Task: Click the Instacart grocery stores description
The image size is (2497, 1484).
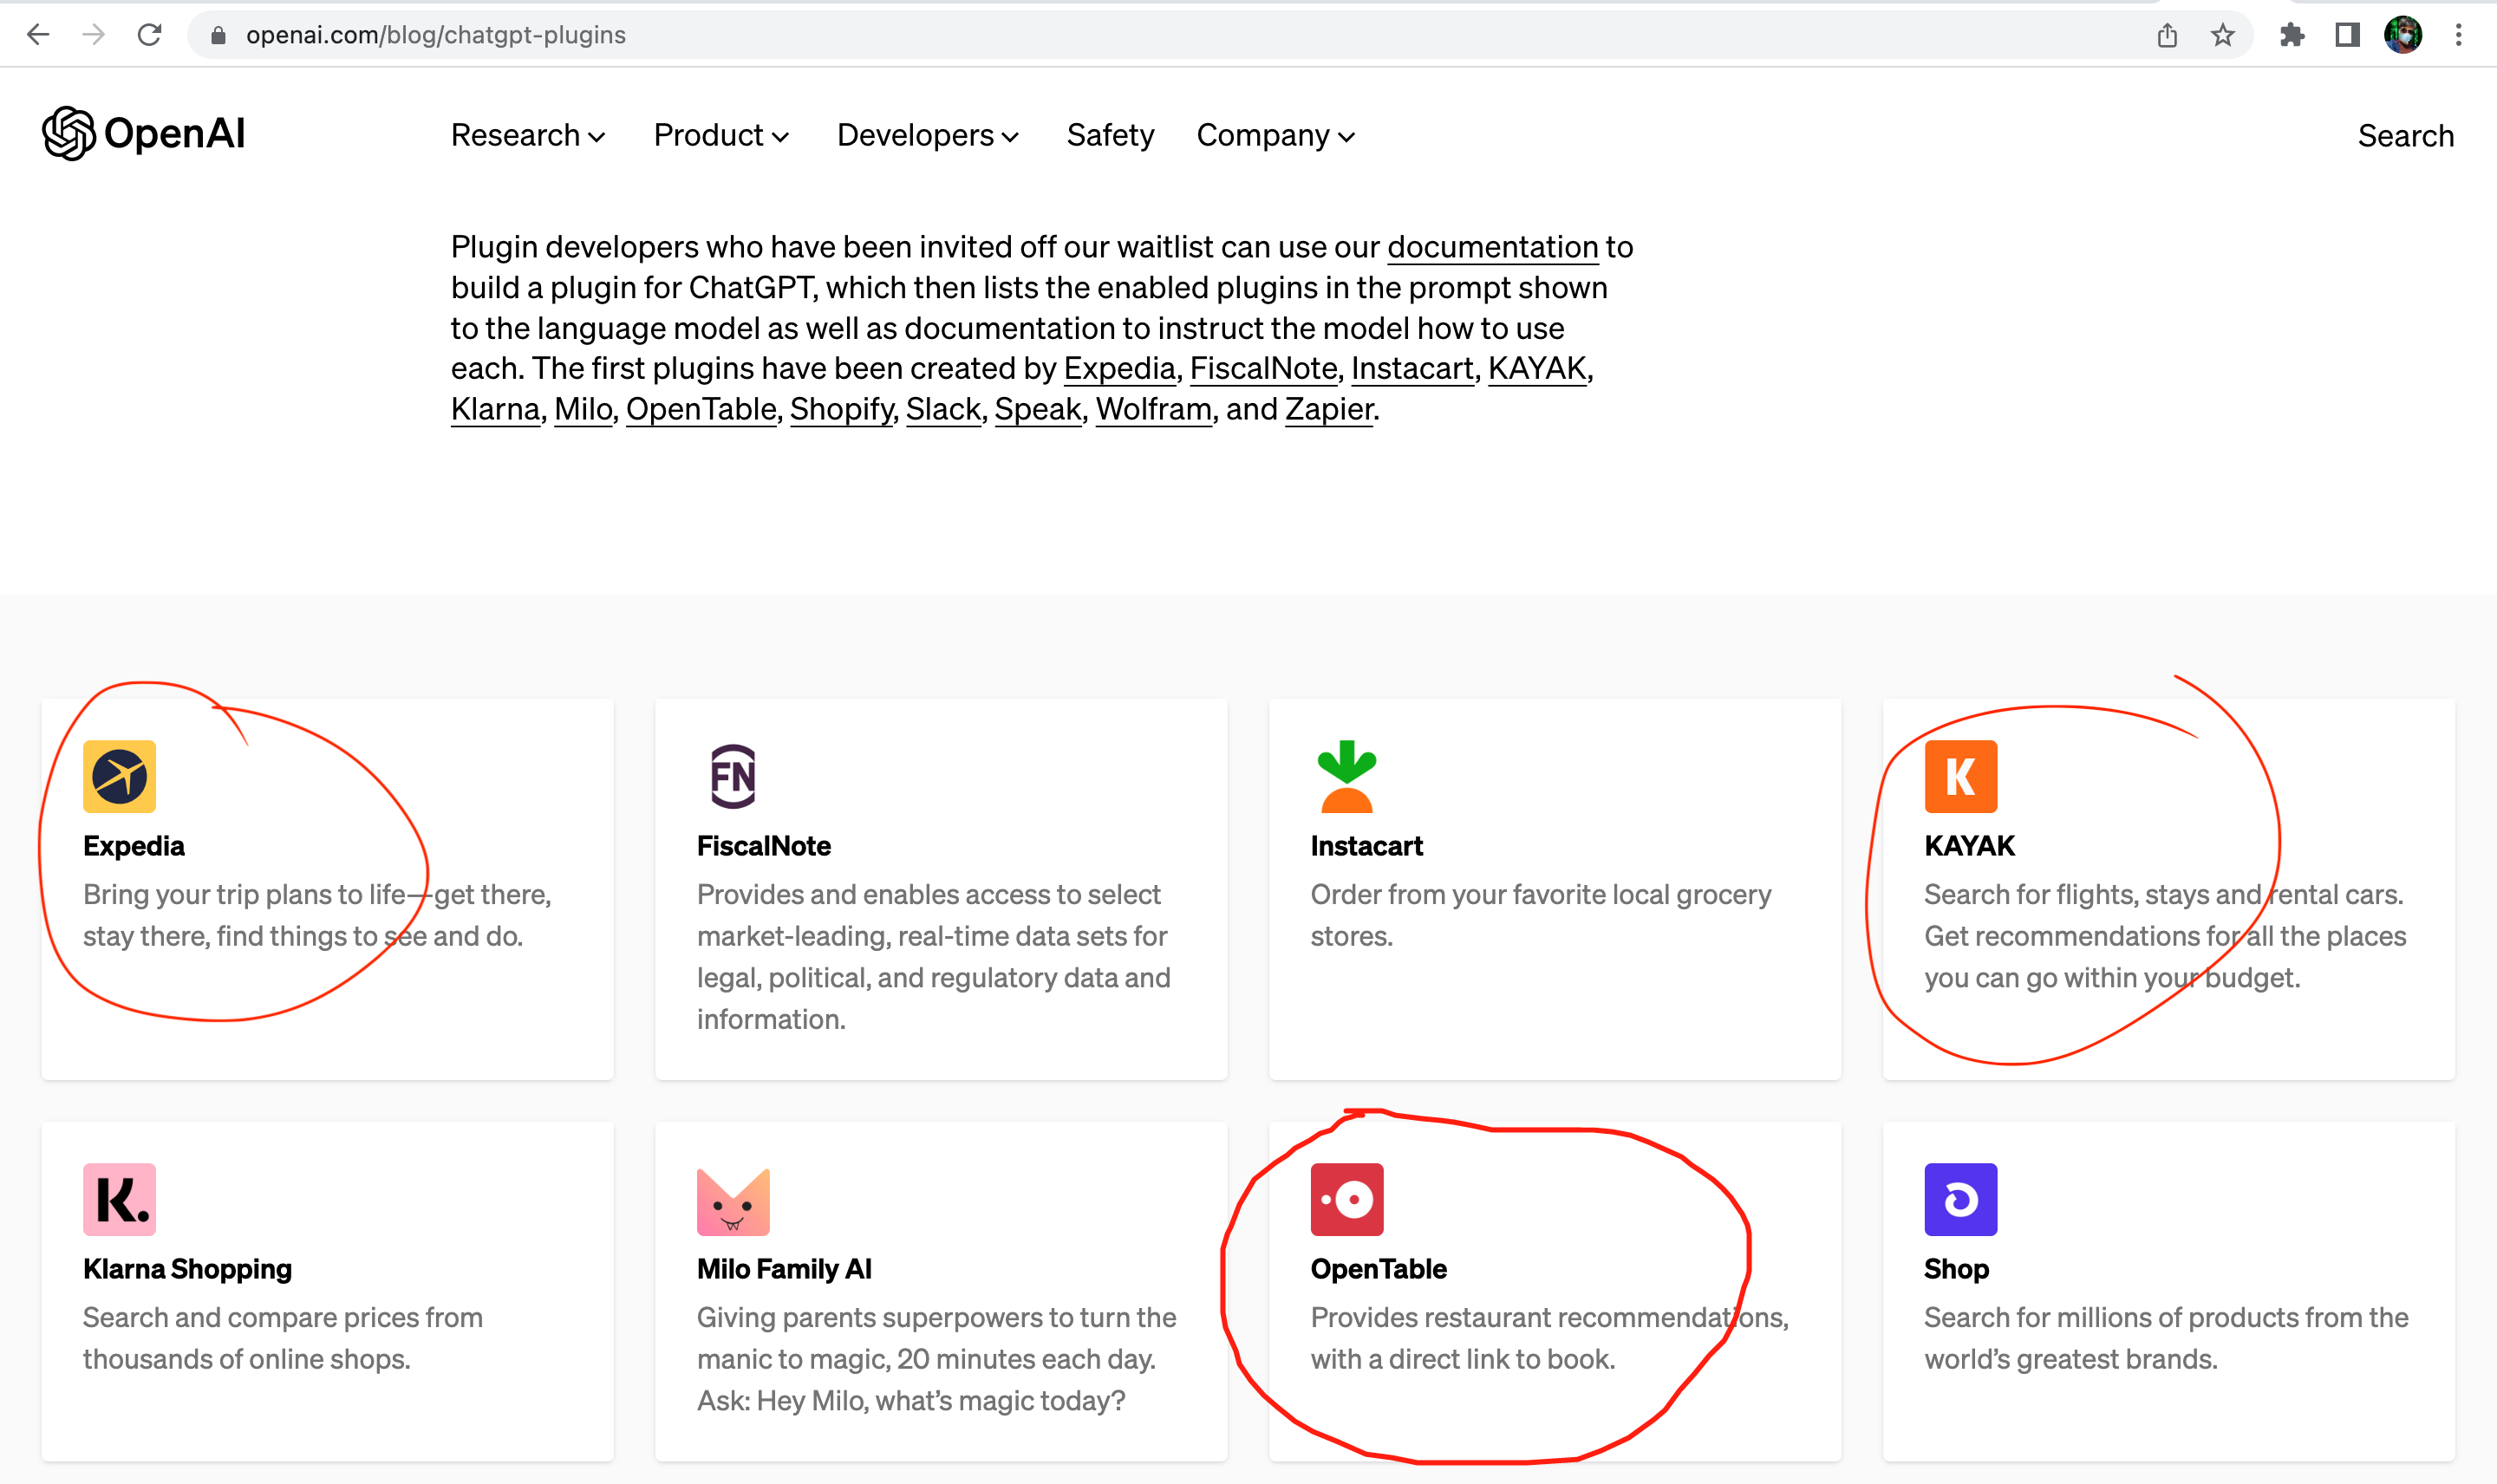Action: 1541,915
